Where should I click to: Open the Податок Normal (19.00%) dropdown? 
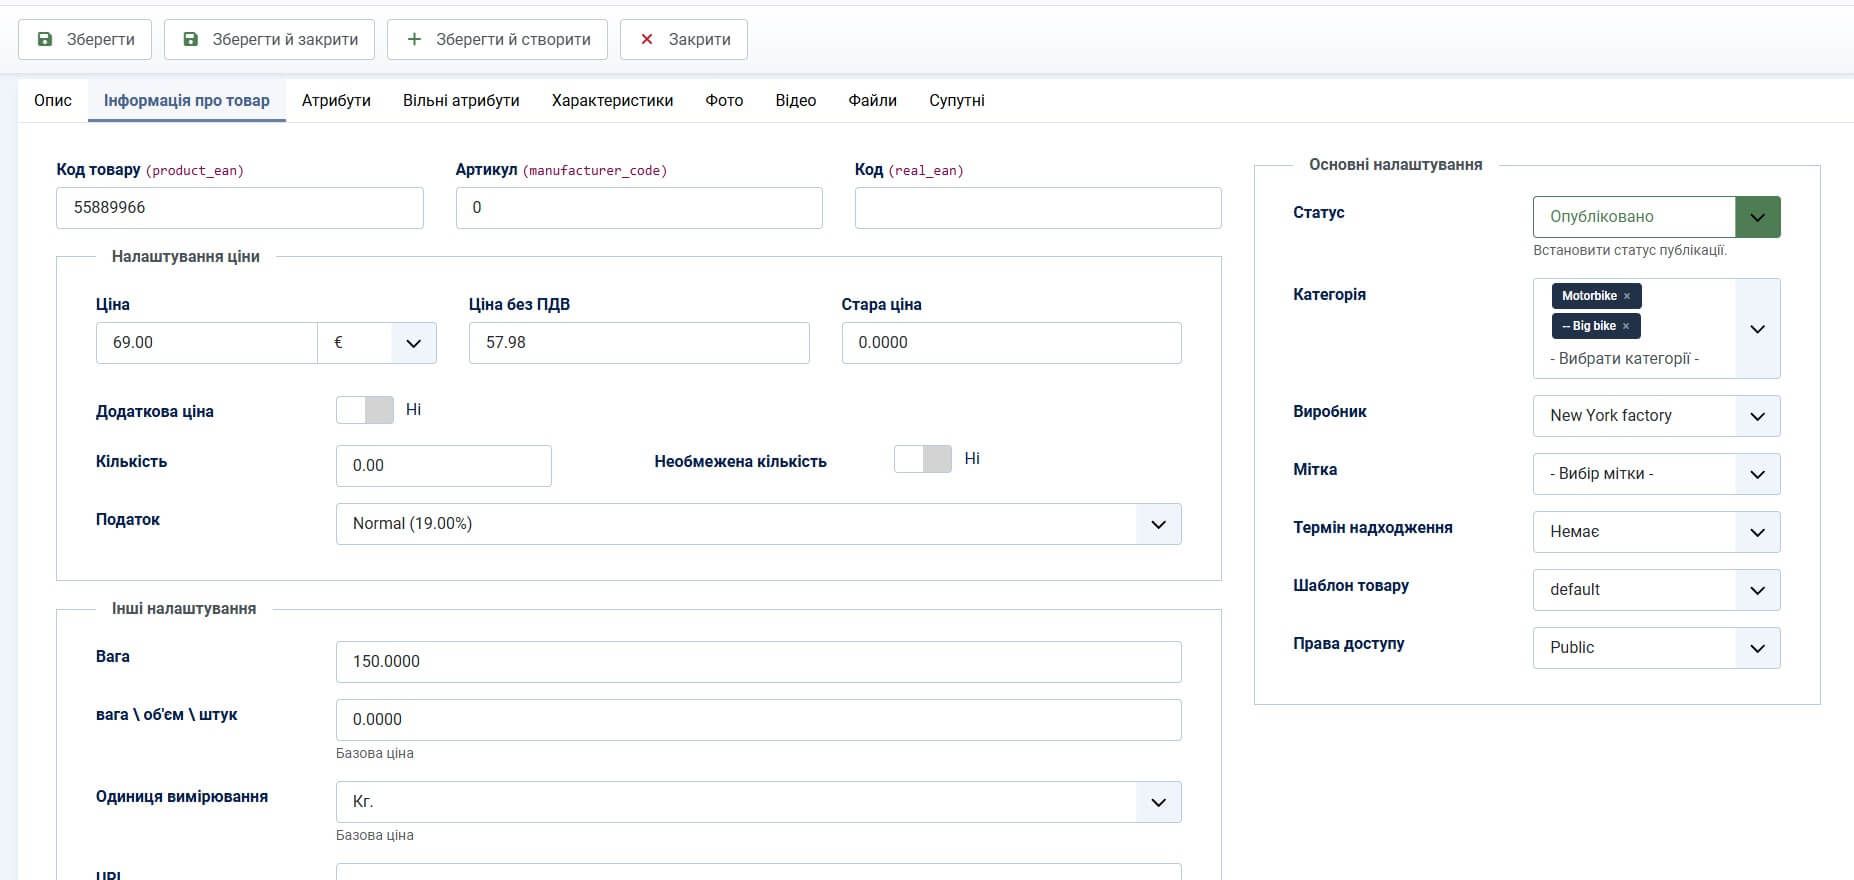point(758,524)
